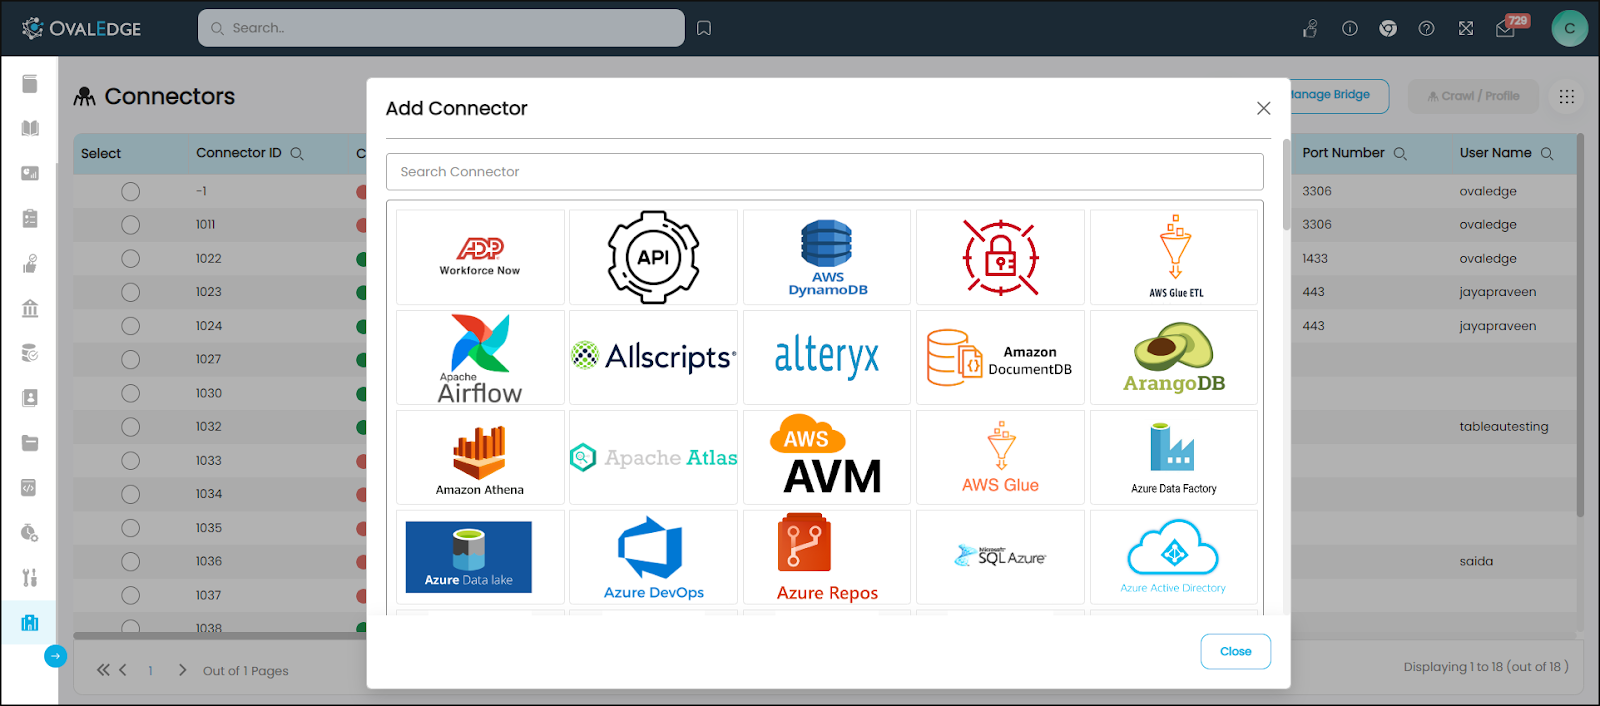Open the bank building governance sidebar icon
The image size is (1600, 706).
[30, 308]
